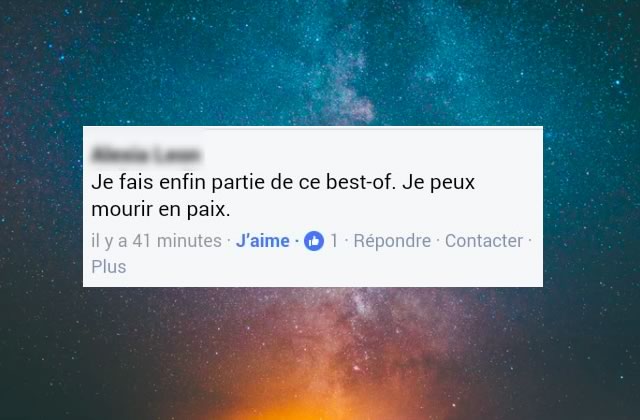The width and height of the screenshot is (640, 420).
Task: Reply using the Répondre link
Action: [x=392, y=241]
